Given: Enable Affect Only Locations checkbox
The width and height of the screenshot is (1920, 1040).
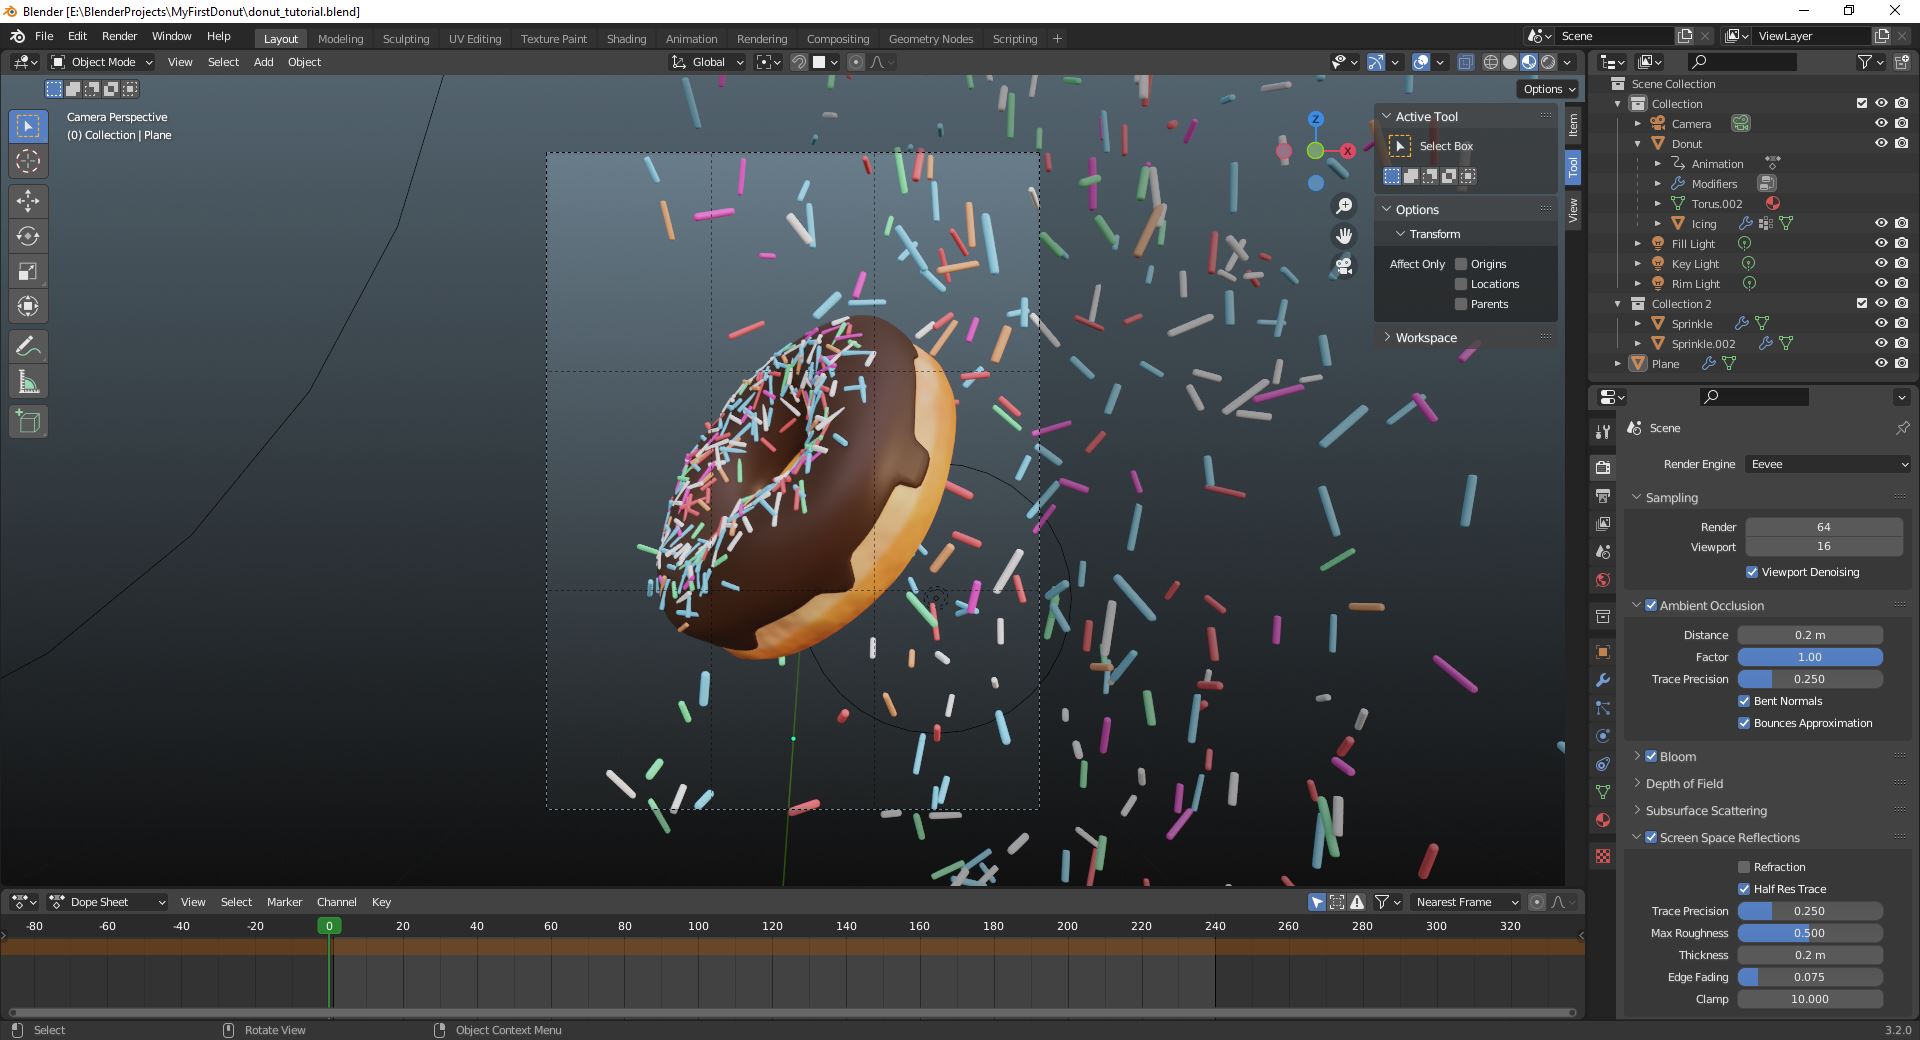Looking at the screenshot, I should (1461, 284).
